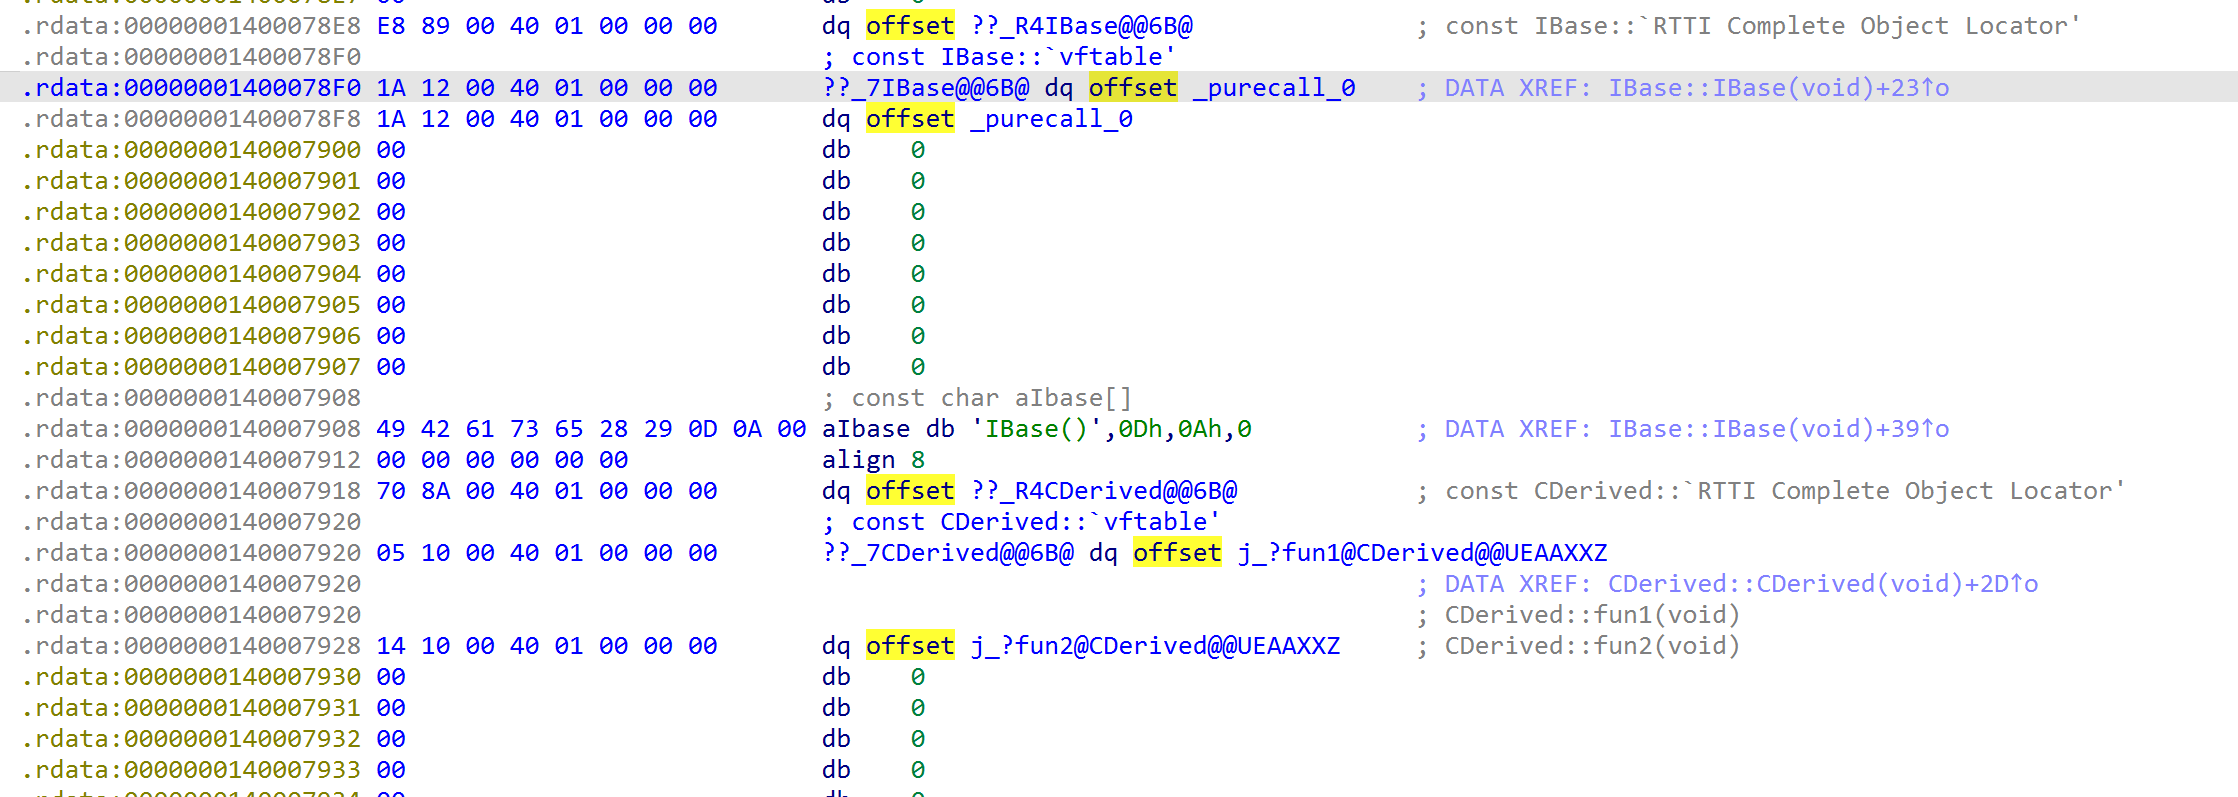Click hex bytes 05 10 00 40 01

point(480,553)
